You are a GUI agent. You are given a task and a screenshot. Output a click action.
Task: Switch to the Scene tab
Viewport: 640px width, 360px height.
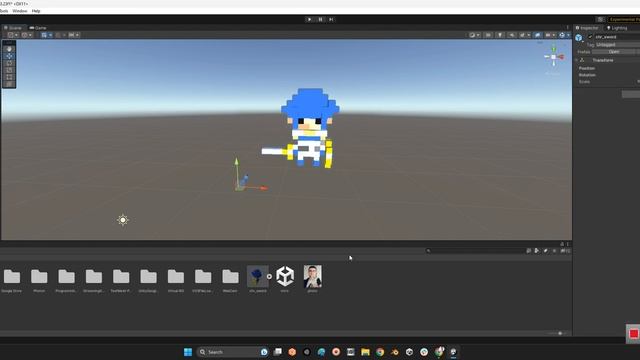(13, 28)
